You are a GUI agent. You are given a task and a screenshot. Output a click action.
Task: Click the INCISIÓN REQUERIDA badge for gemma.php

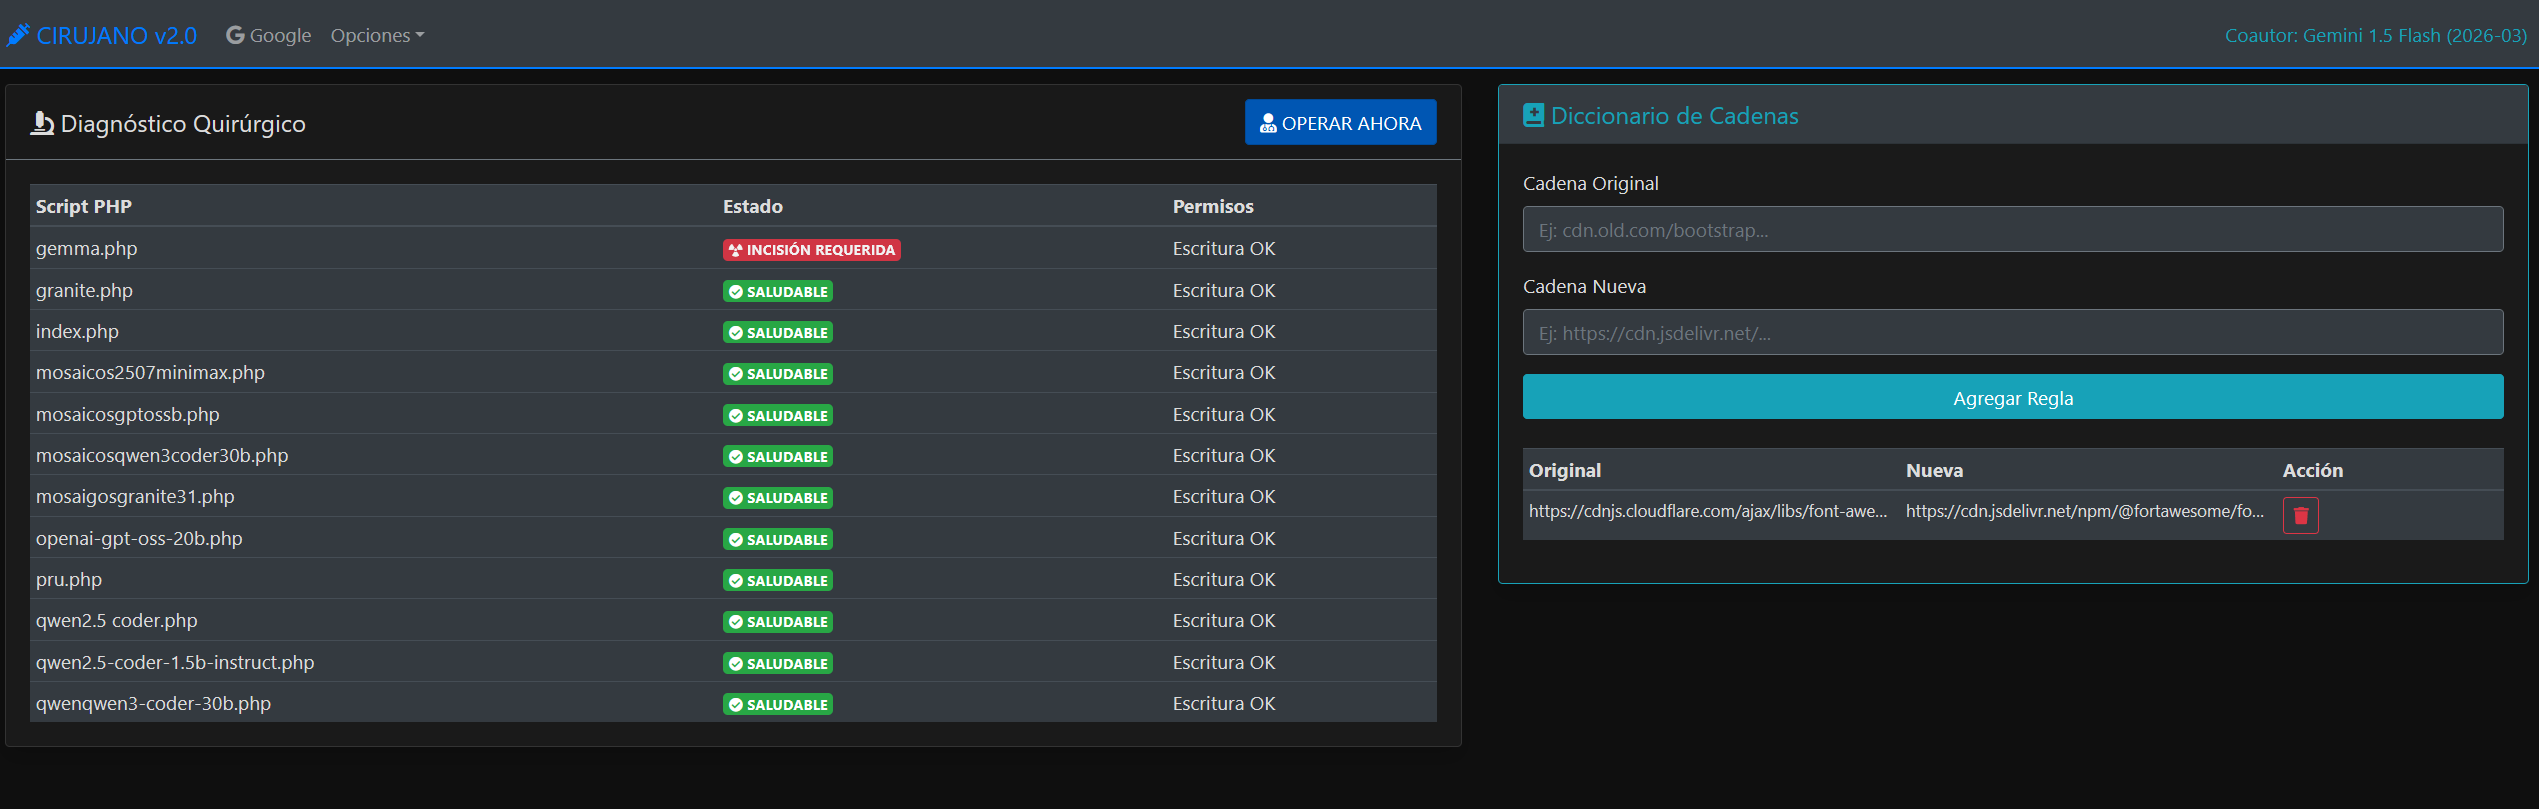coord(811,250)
